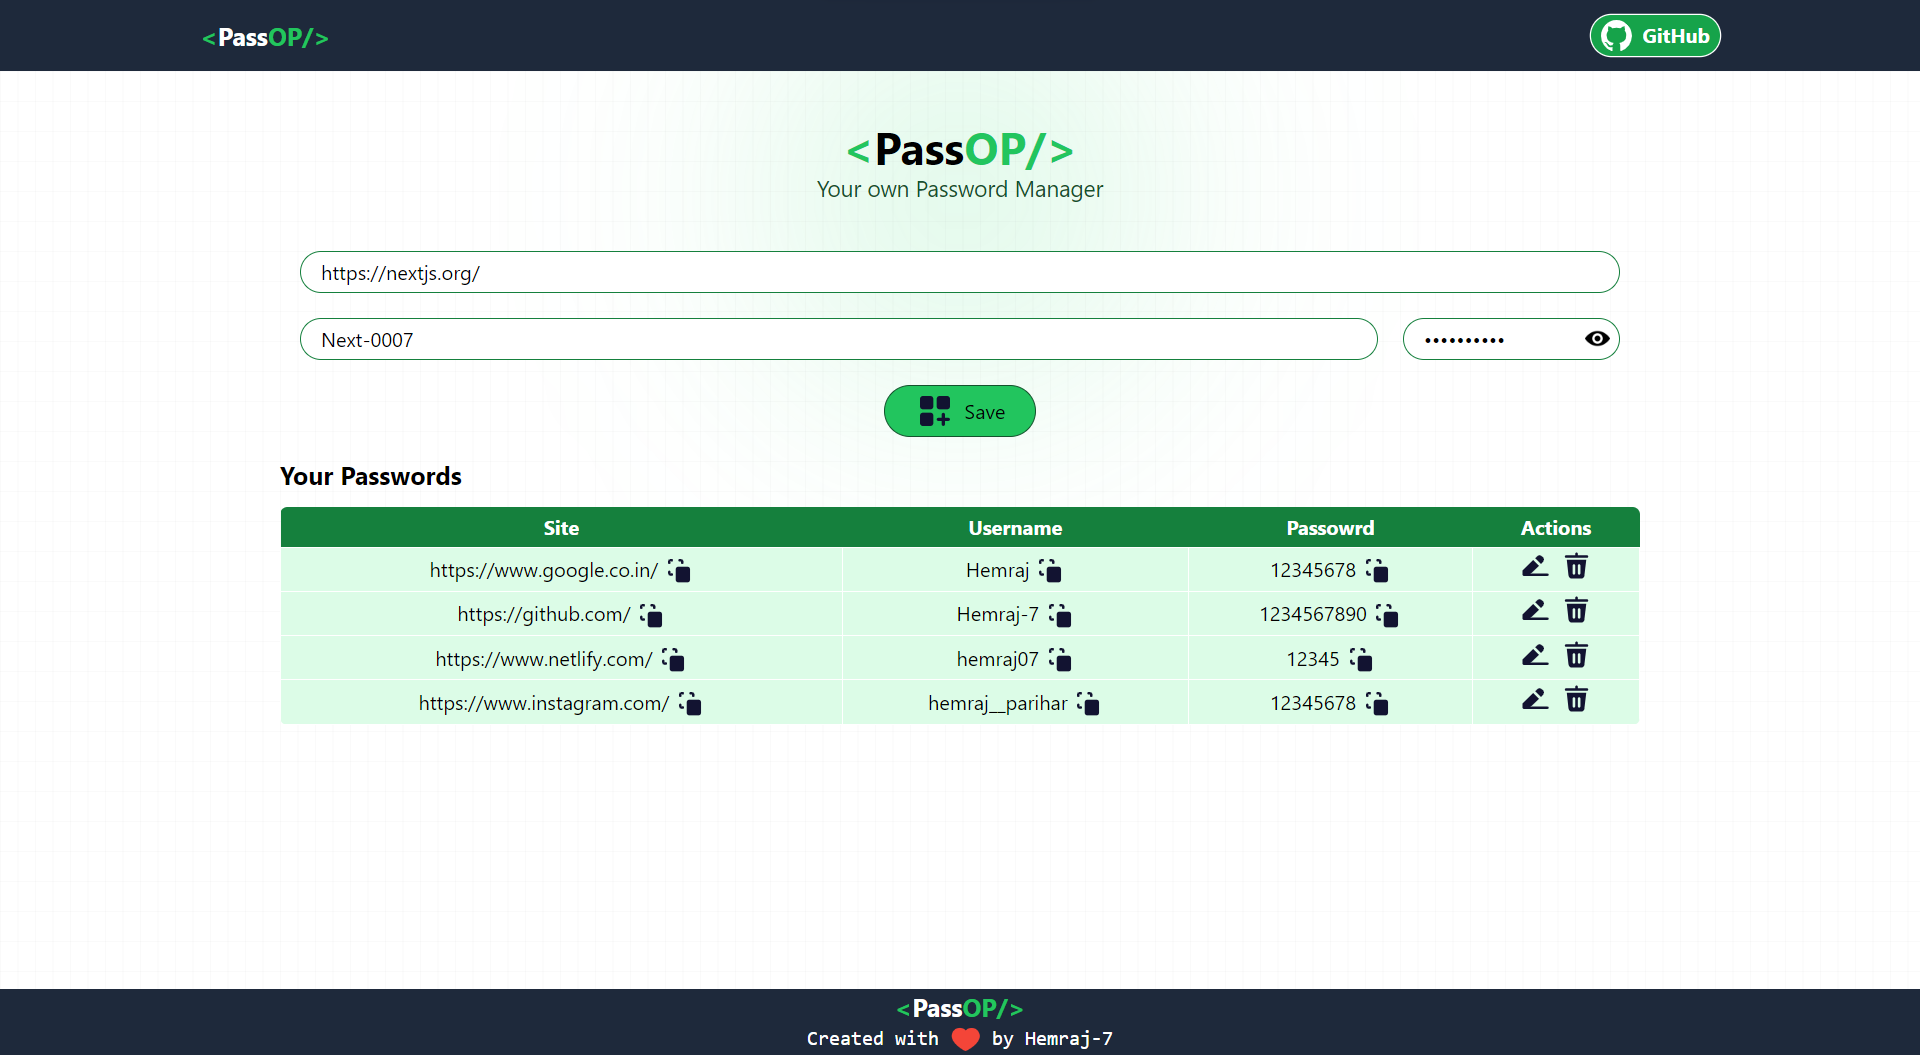Focus the website URL field with nextjs.org

960,272
